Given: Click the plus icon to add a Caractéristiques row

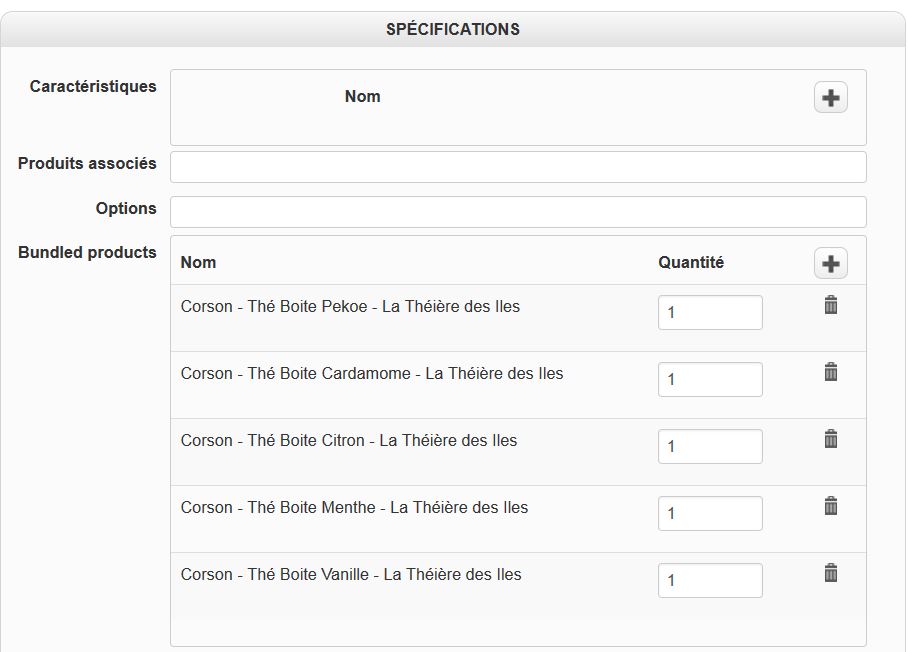Looking at the screenshot, I should 830,97.
